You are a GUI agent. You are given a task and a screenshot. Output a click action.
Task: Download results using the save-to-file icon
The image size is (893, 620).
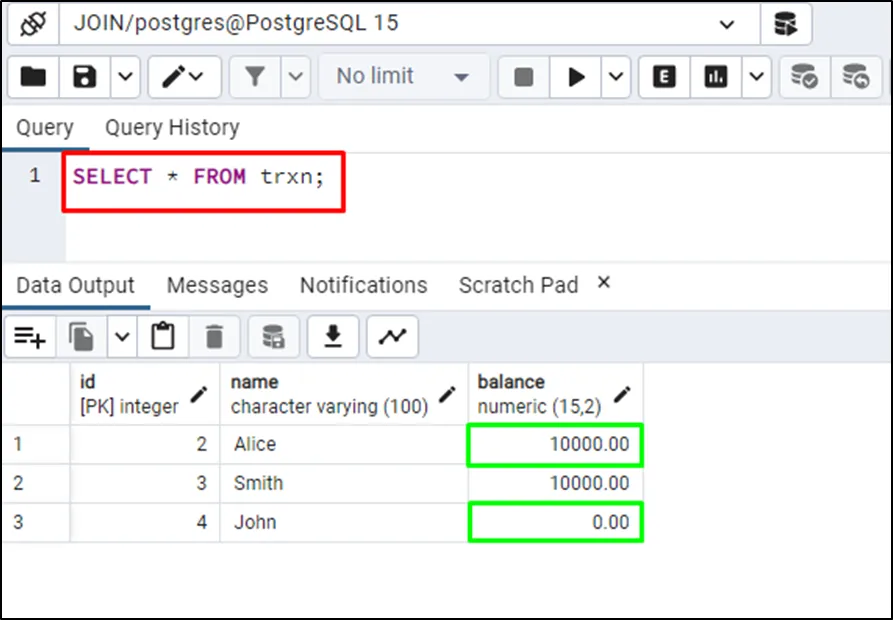click(333, 338)
